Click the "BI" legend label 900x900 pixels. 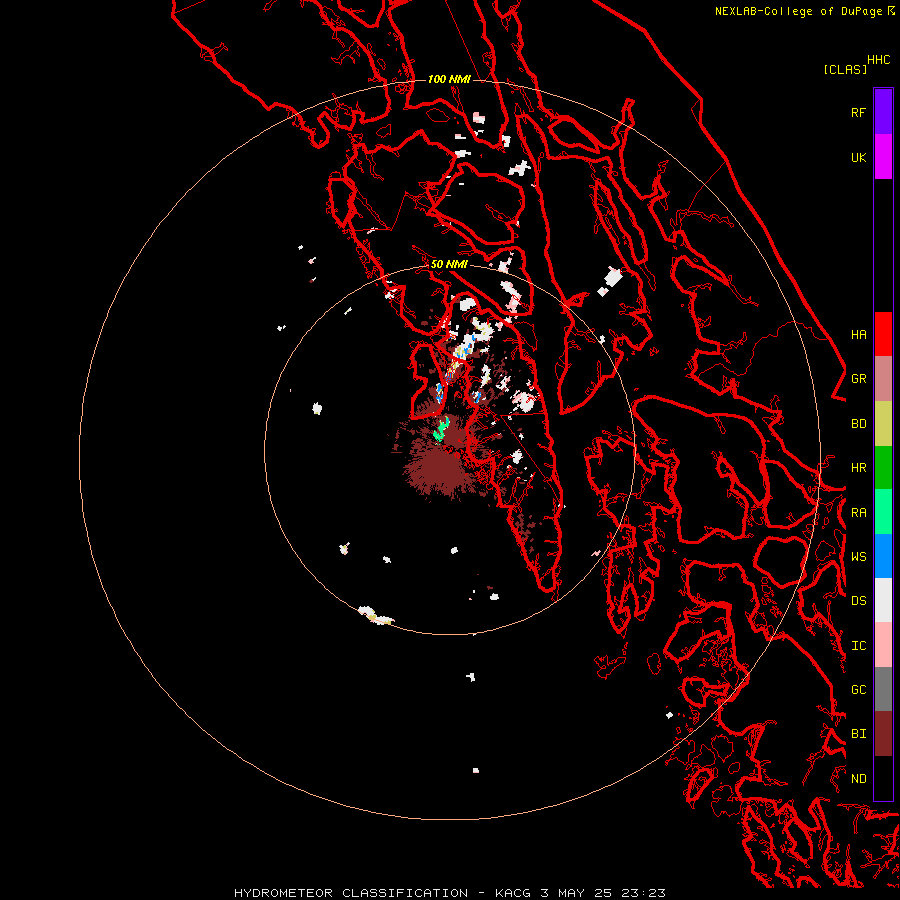coord(858,734)
